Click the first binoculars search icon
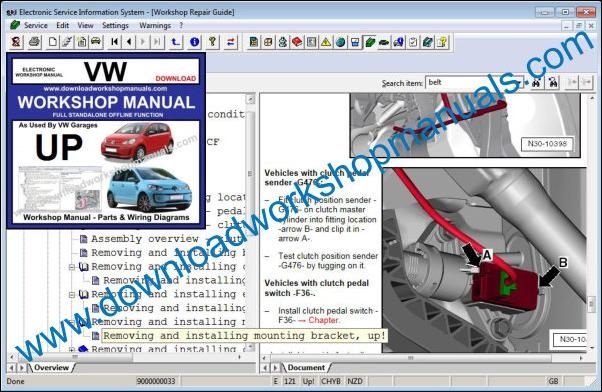 [537, 82]
